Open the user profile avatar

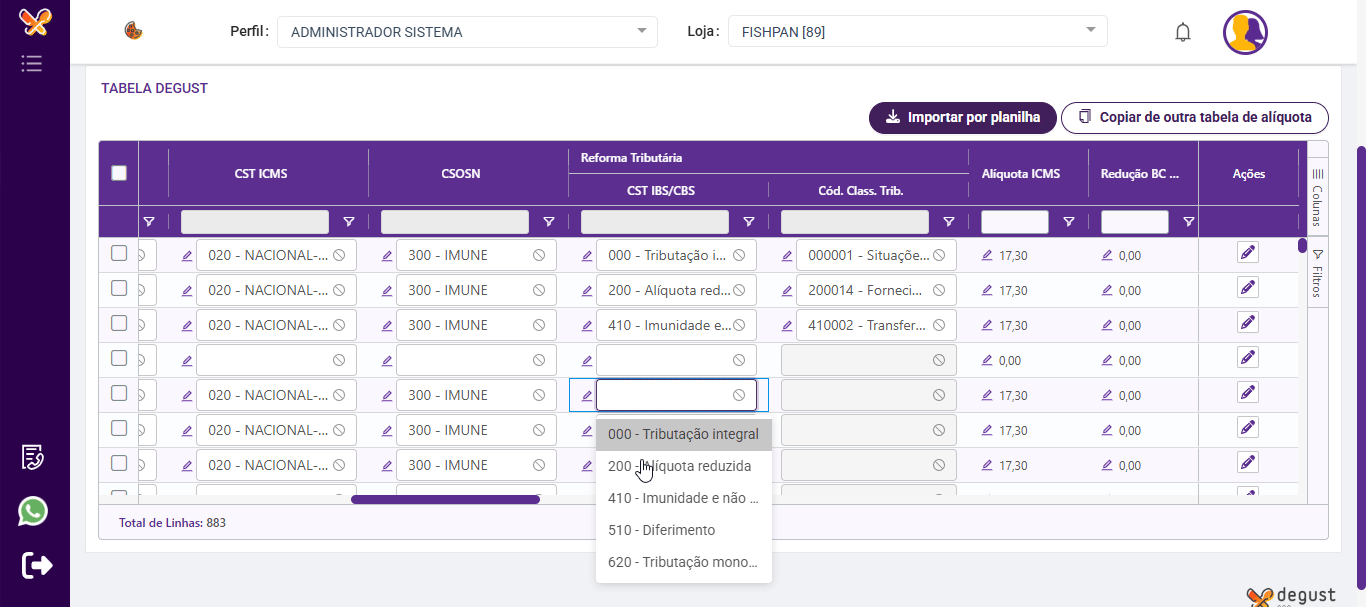tap(1245, 33)
